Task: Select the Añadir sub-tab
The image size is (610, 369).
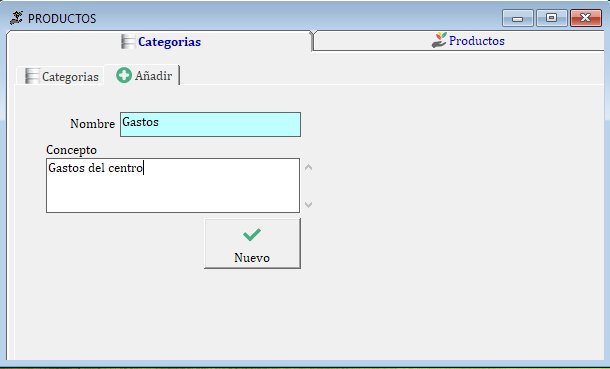Action: coord(143,75)
